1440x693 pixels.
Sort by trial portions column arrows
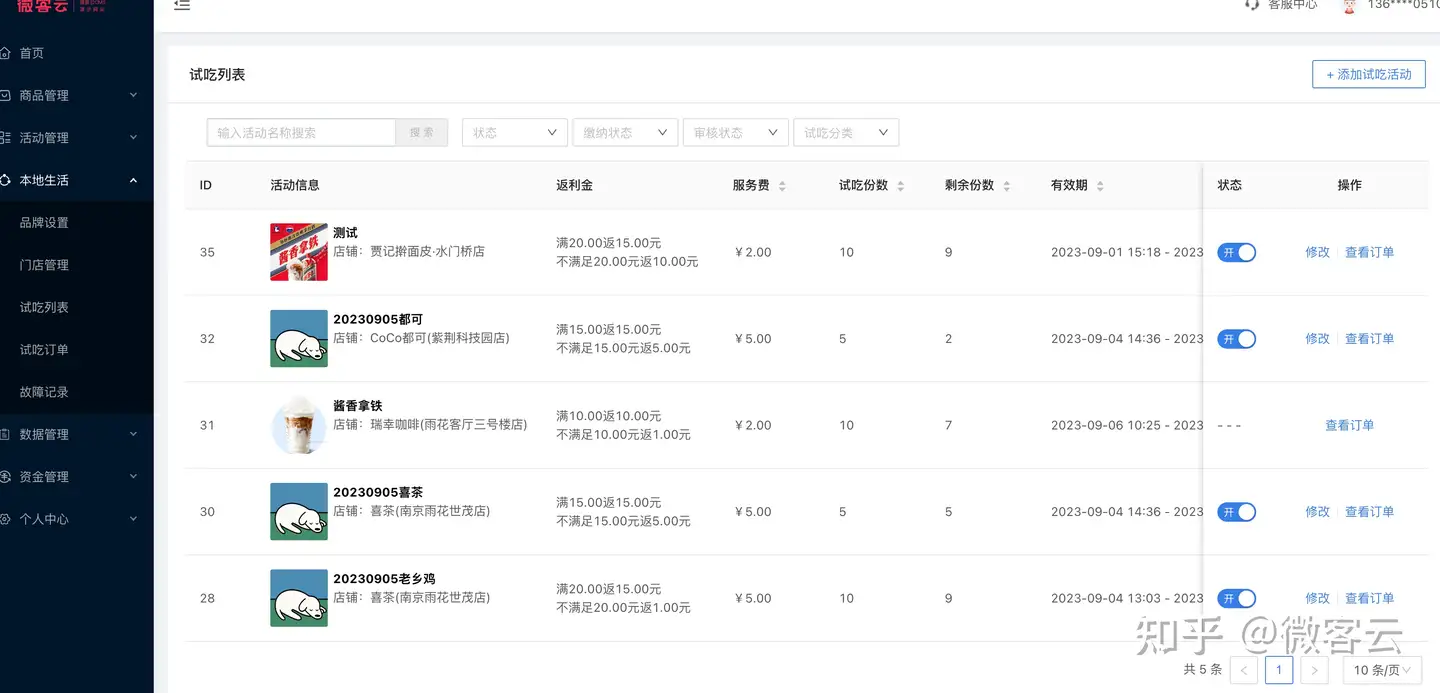900,186
